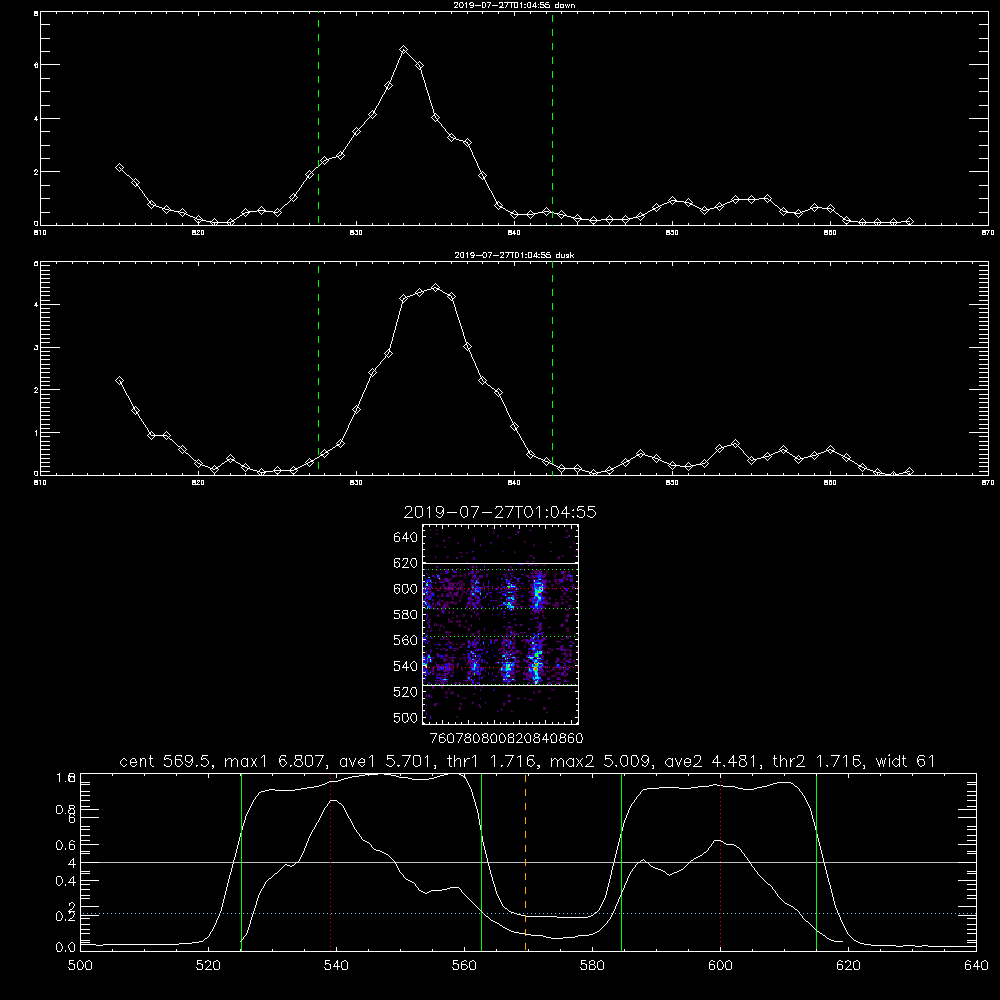
Task: Click x-axis label 840 under dusk plot
Action: 514,483
